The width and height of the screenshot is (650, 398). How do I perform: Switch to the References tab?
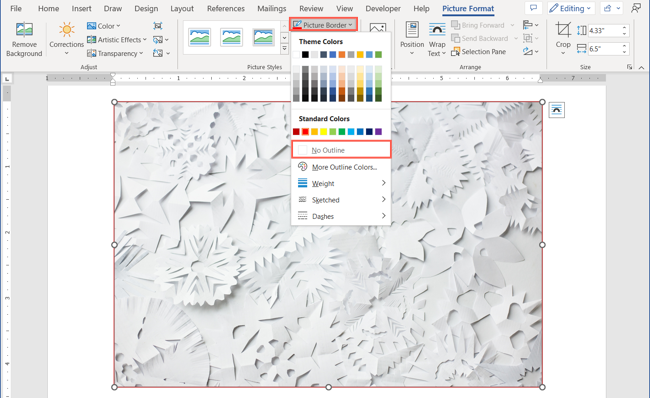click(x=226, y=8)
